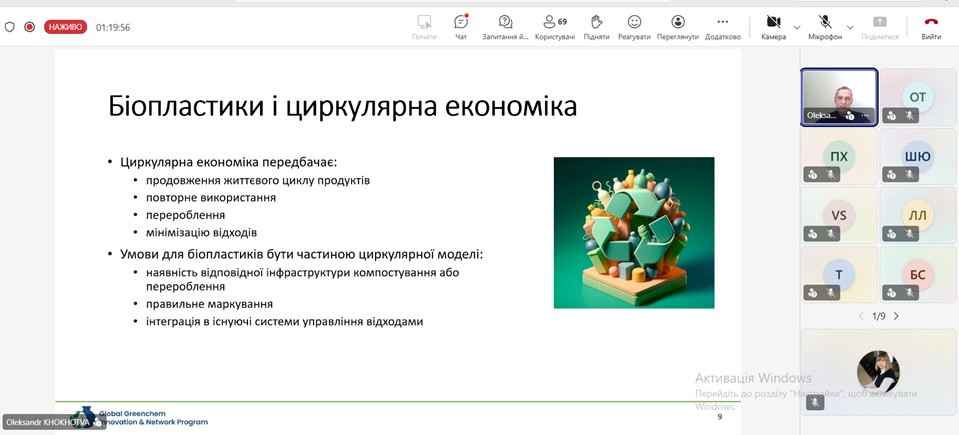959x435 pixels.
Task: Expand the camera options chevron
Action: [797, 27]
